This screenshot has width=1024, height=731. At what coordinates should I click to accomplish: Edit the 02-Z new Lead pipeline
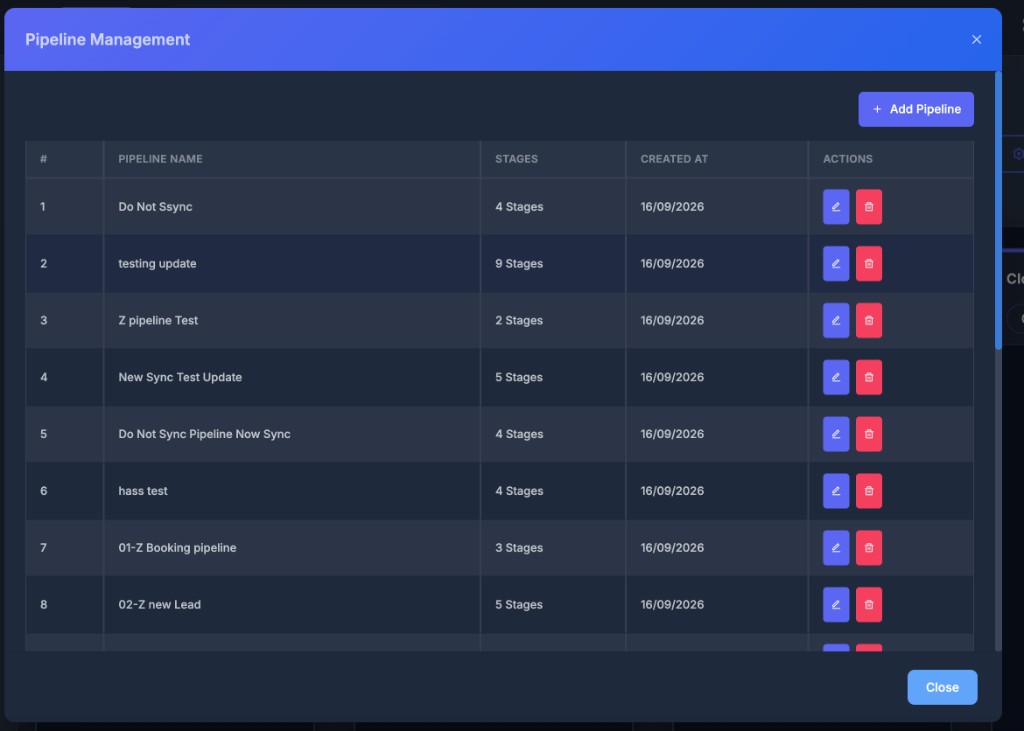[x=836, y=604]
